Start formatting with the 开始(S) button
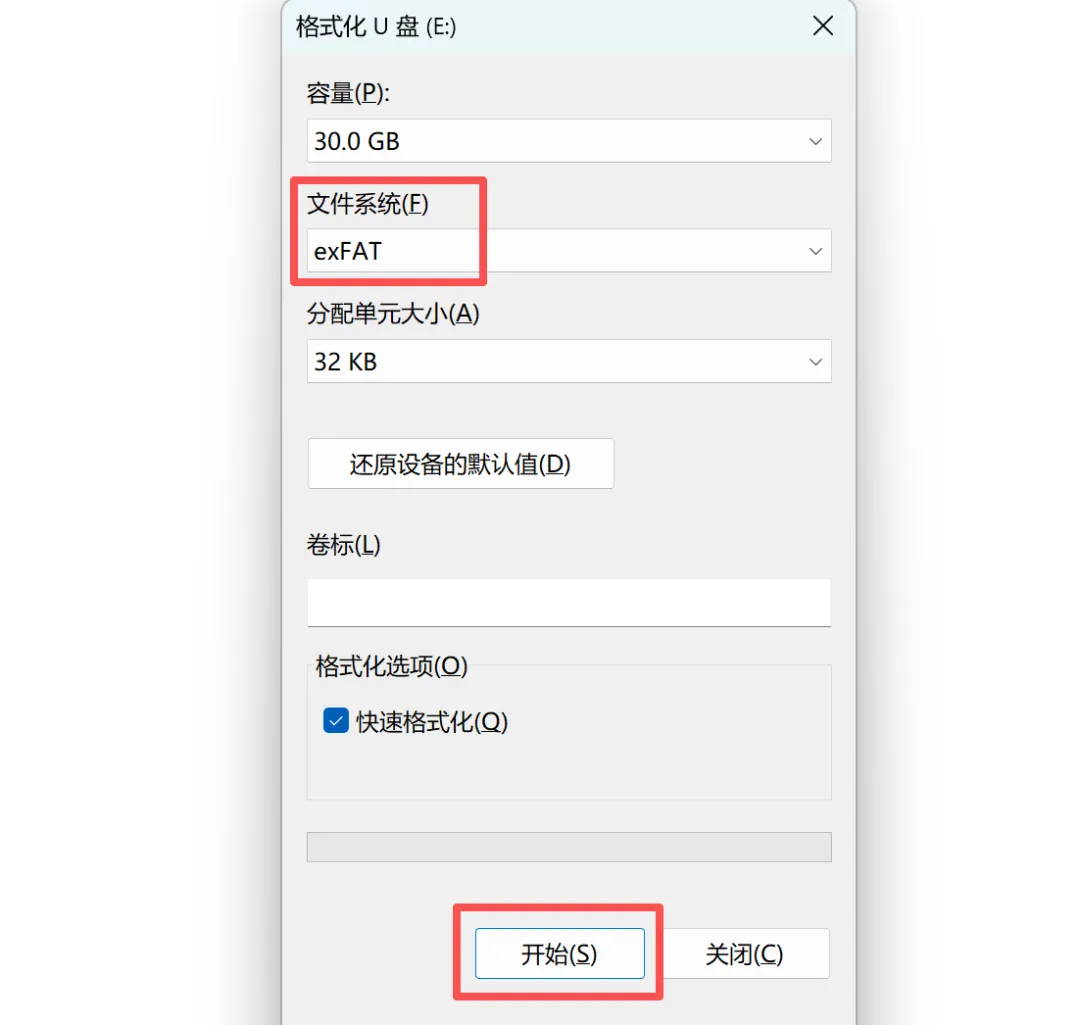This screenshot has width=1080, height=1025. pos(559,953)
